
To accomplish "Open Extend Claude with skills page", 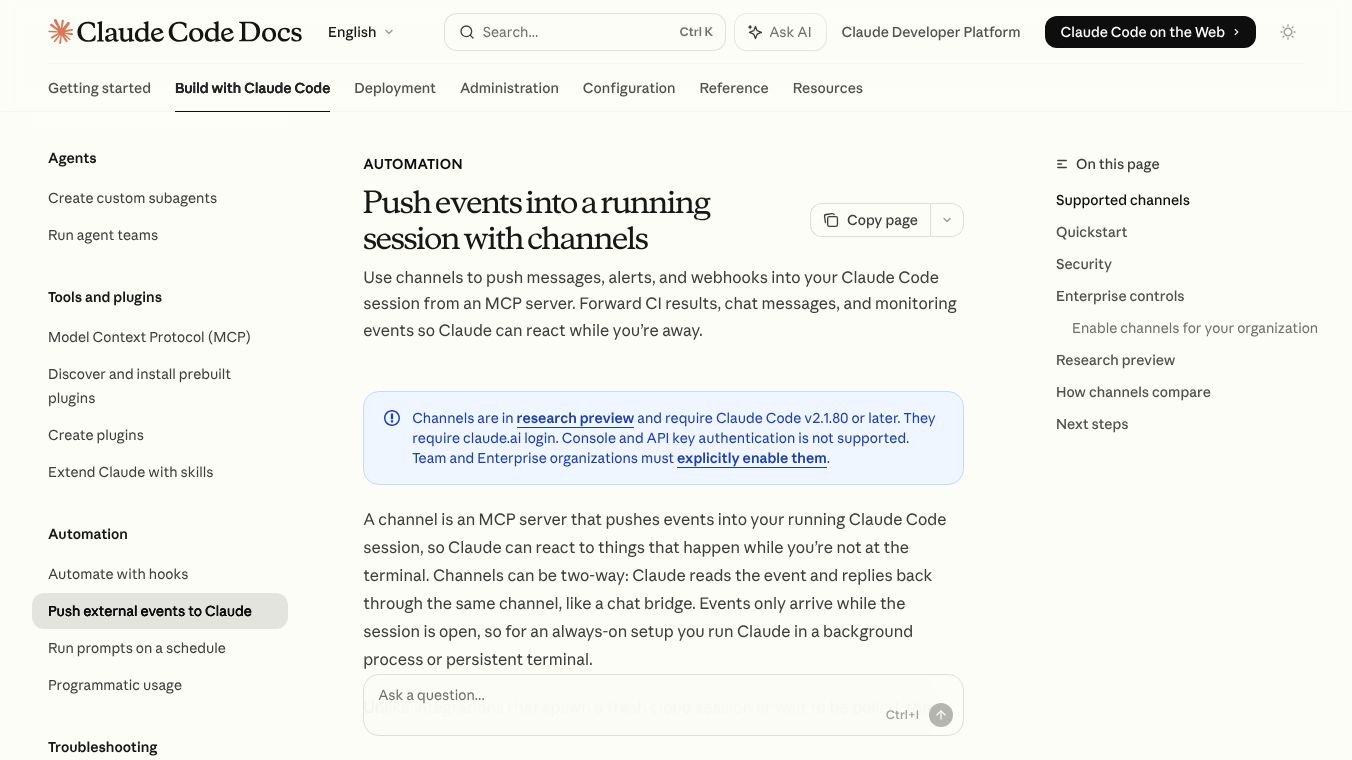I will tap(131, 472).
